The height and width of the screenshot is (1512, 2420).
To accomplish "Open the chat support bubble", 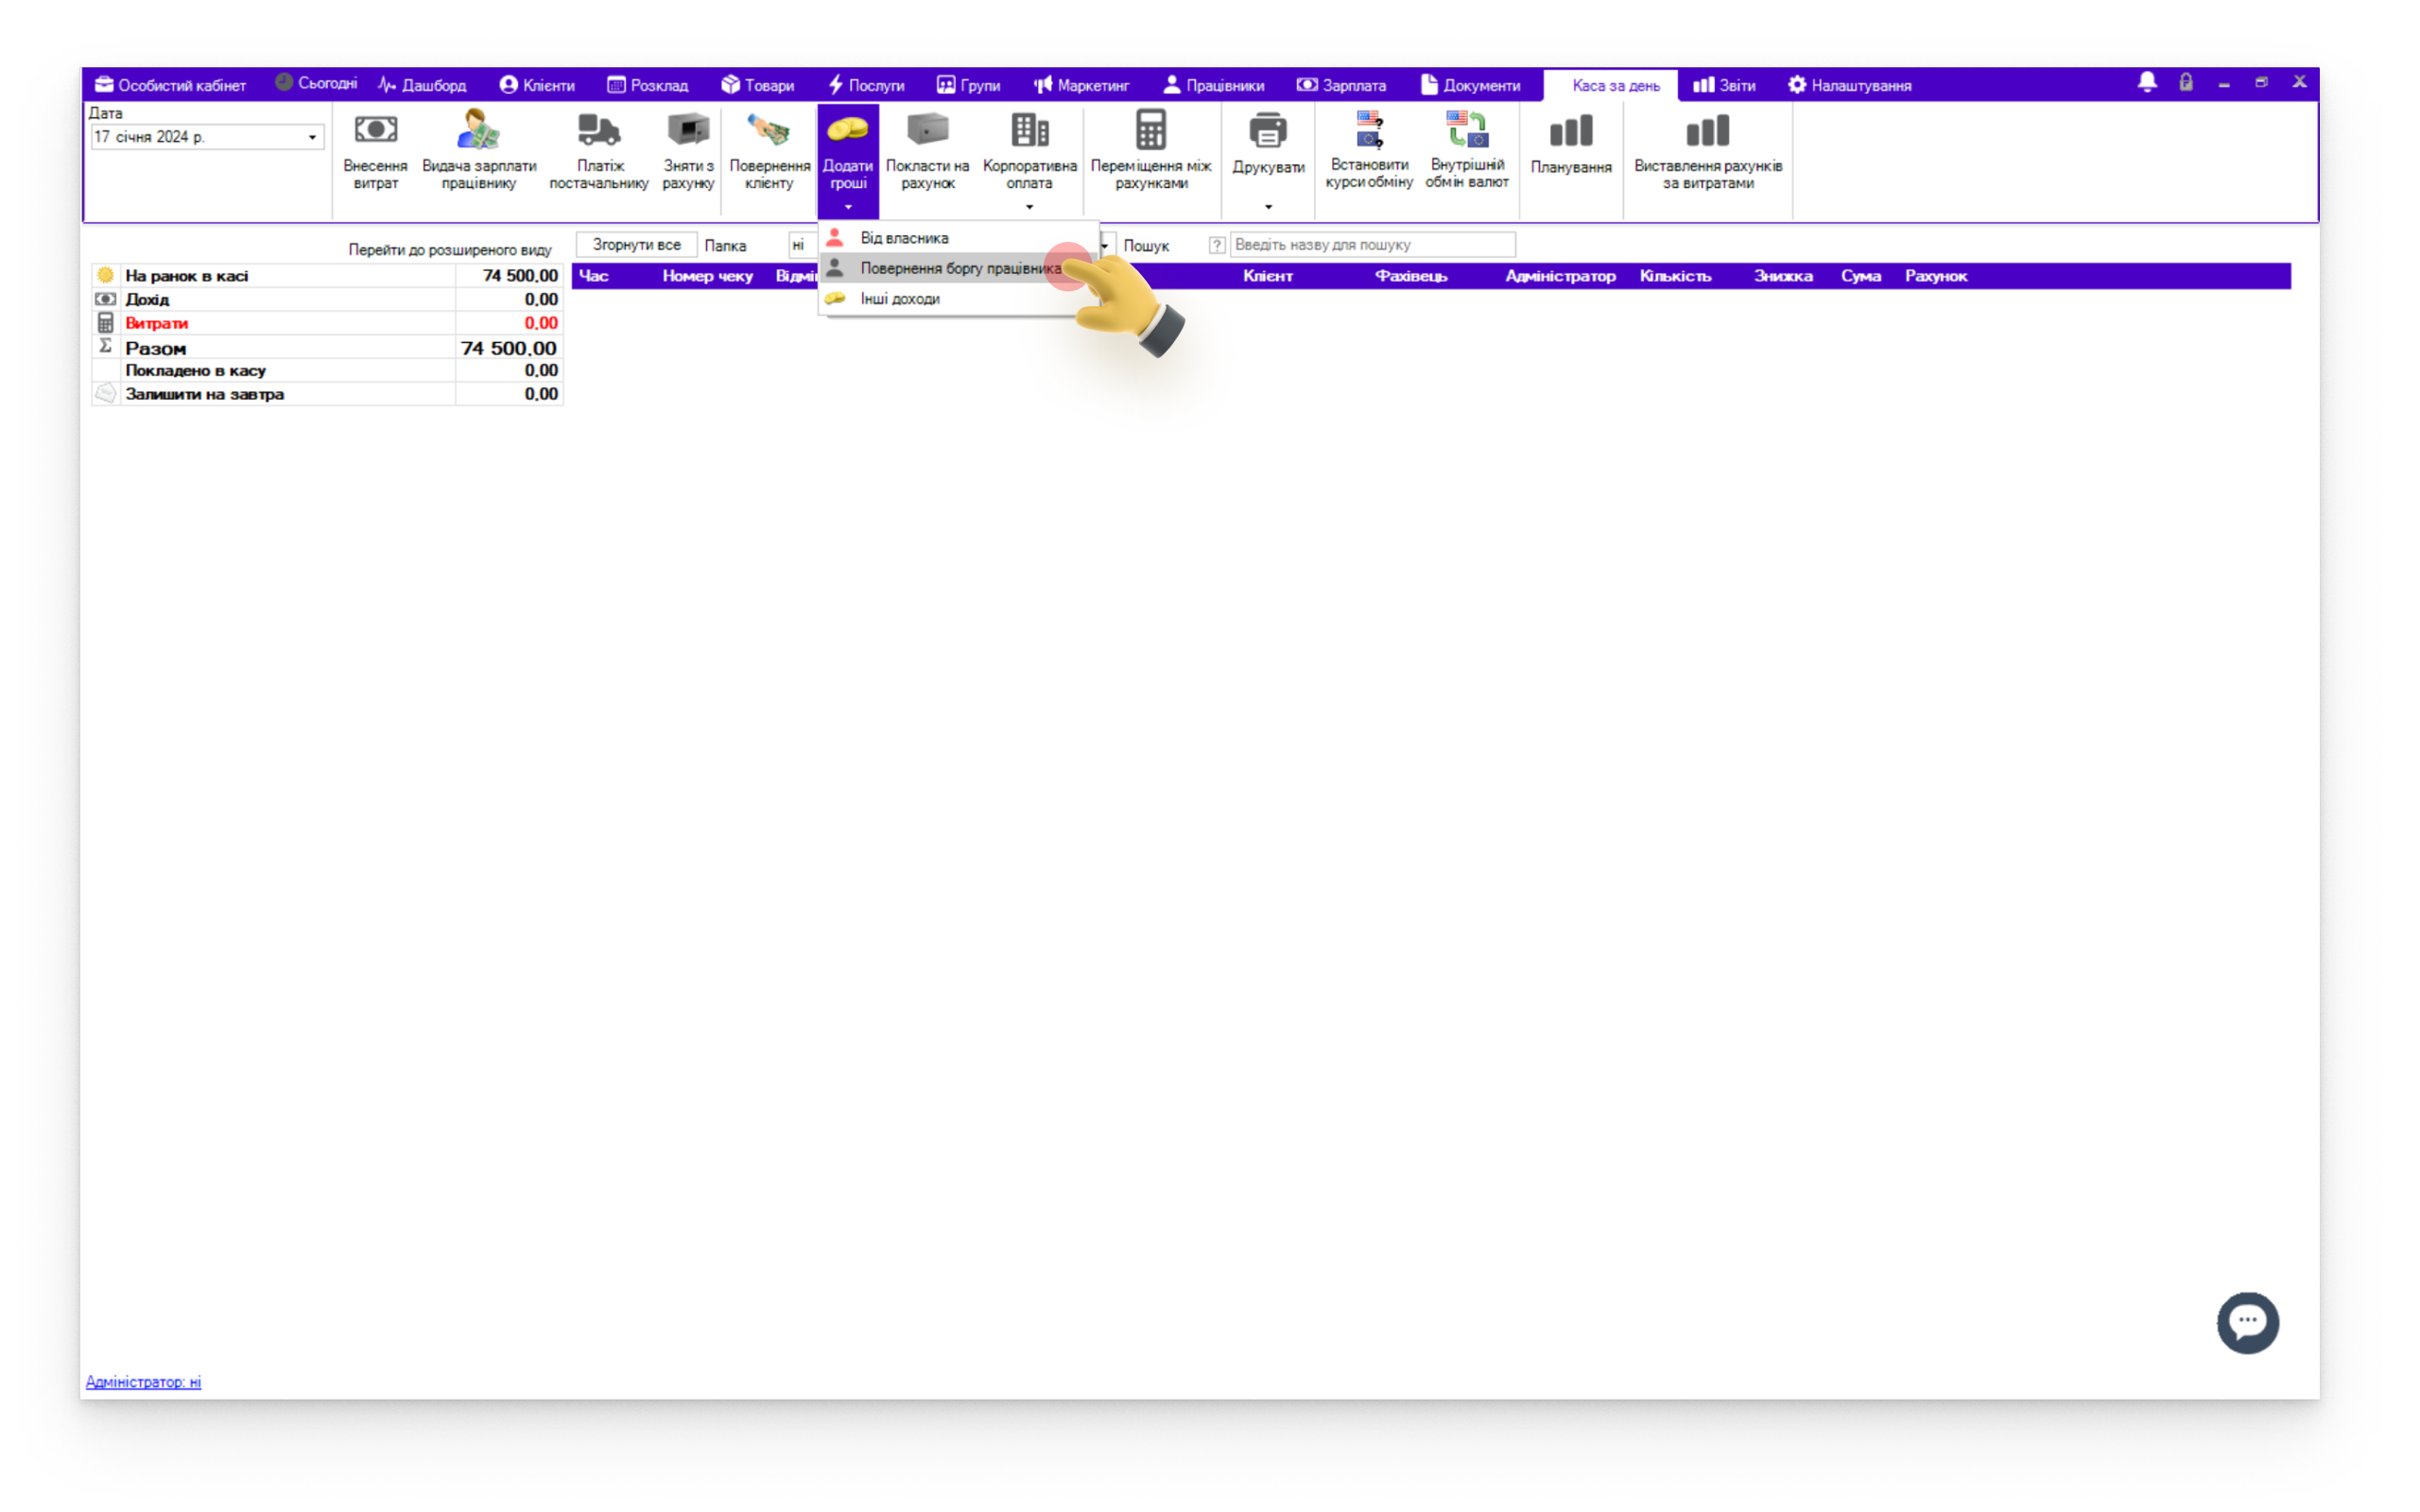I will pos(2247,1322).
